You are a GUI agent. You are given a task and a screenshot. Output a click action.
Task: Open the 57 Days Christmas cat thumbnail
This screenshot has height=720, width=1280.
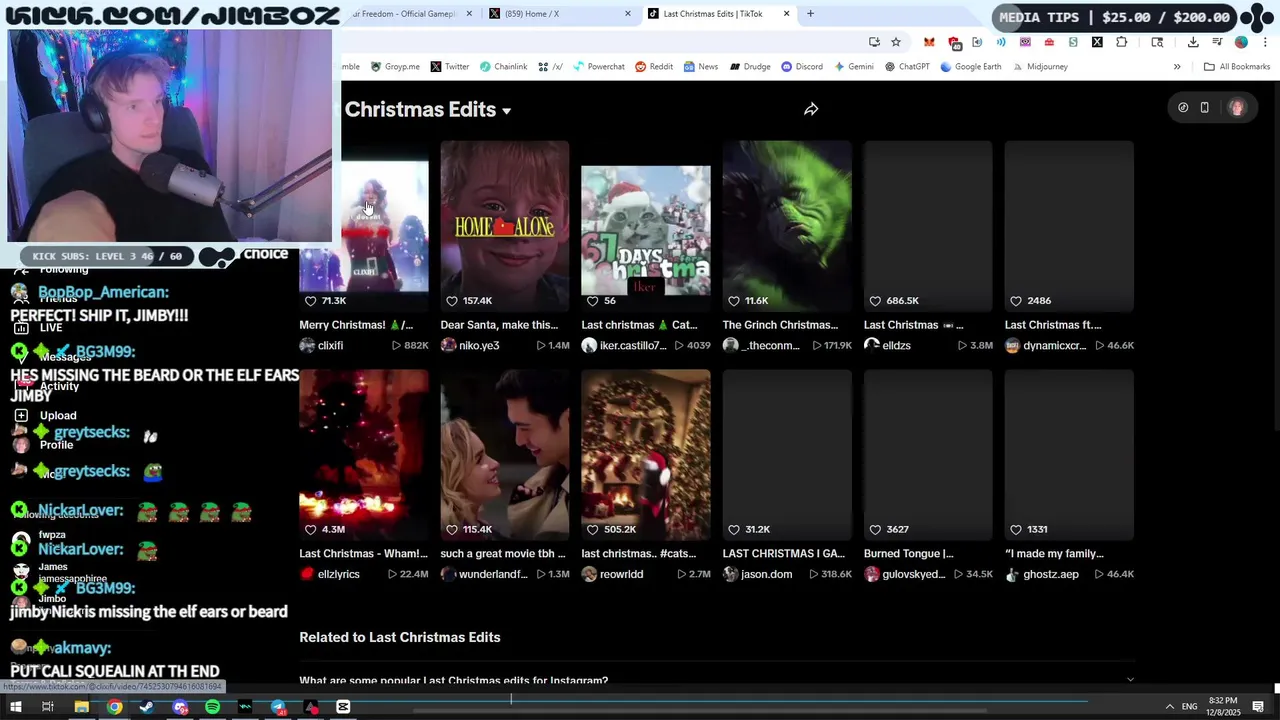(646, 226)
